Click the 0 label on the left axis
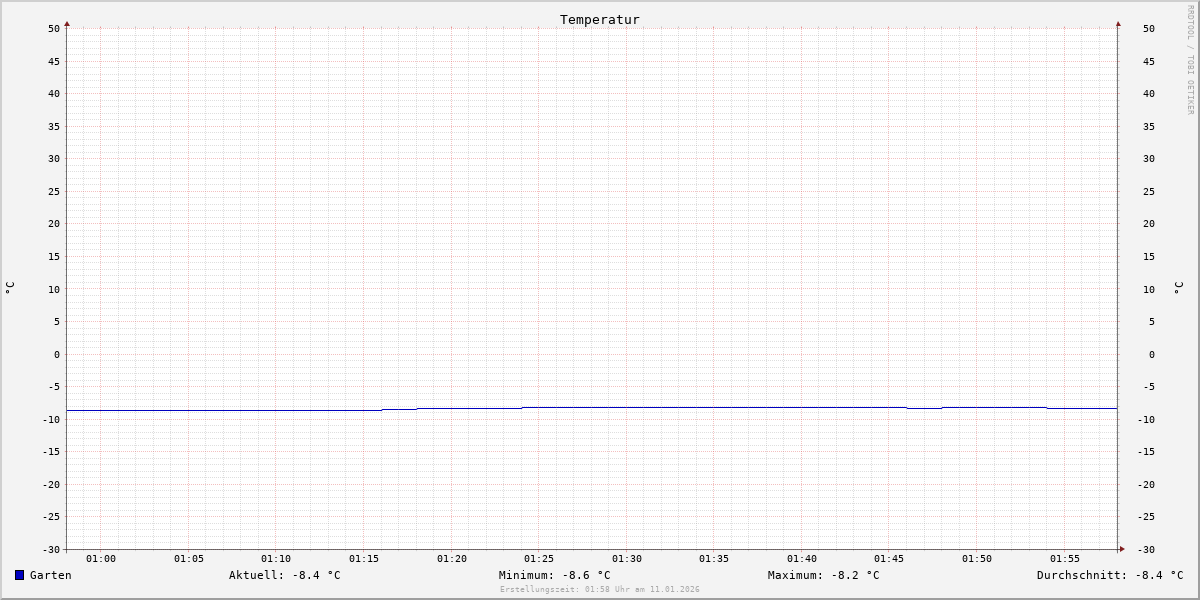 click(57, 354)
